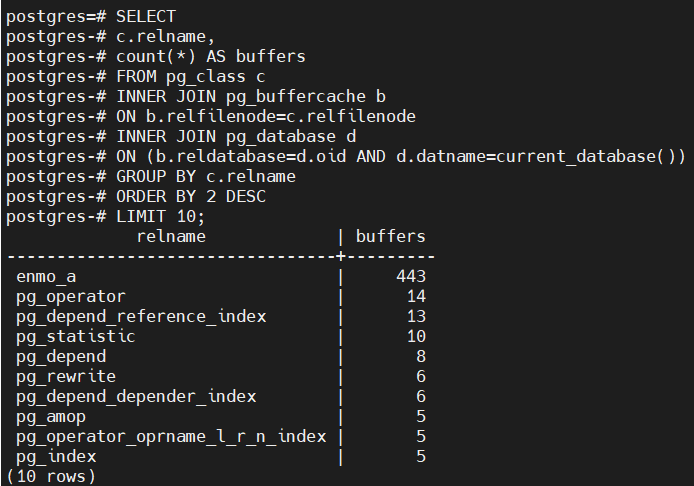Click the enmo_a row name
This screenshot has height=486, width=694.
coord(46,276)
